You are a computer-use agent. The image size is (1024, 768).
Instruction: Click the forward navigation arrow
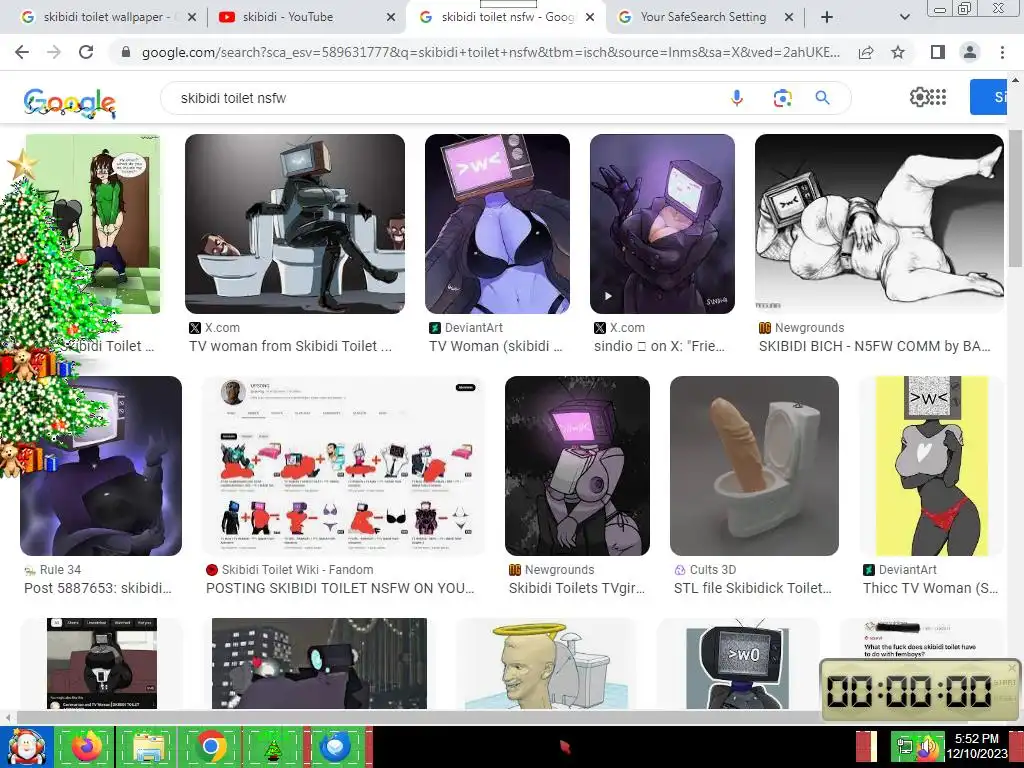(x=54, y=52)
